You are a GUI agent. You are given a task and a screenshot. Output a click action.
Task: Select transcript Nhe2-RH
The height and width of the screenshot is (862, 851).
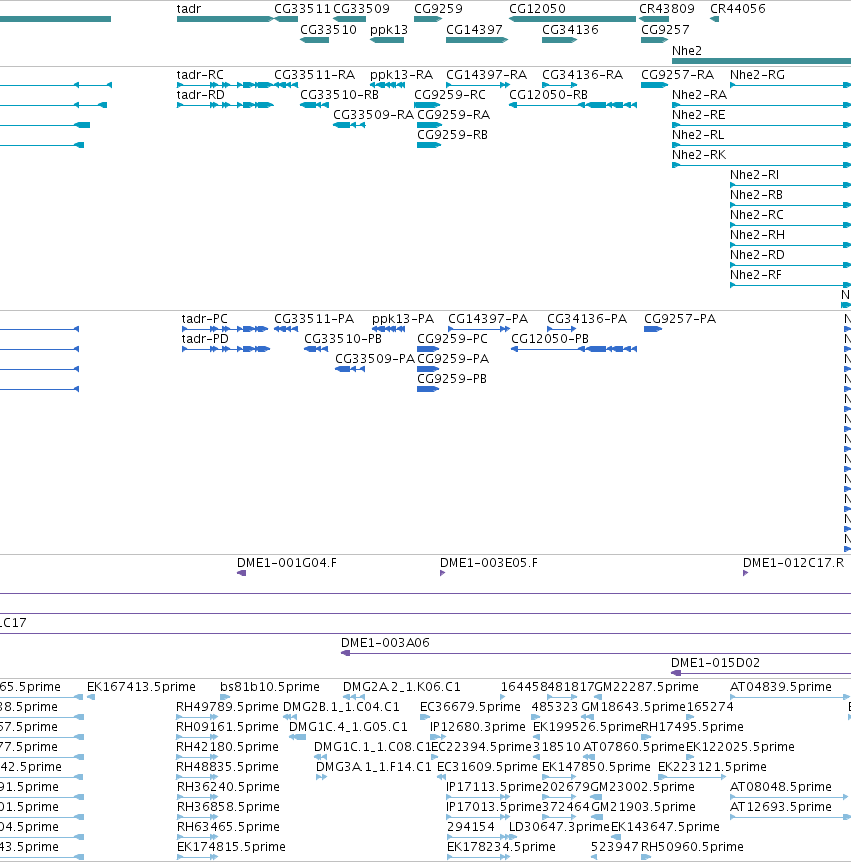click(757, 235)
